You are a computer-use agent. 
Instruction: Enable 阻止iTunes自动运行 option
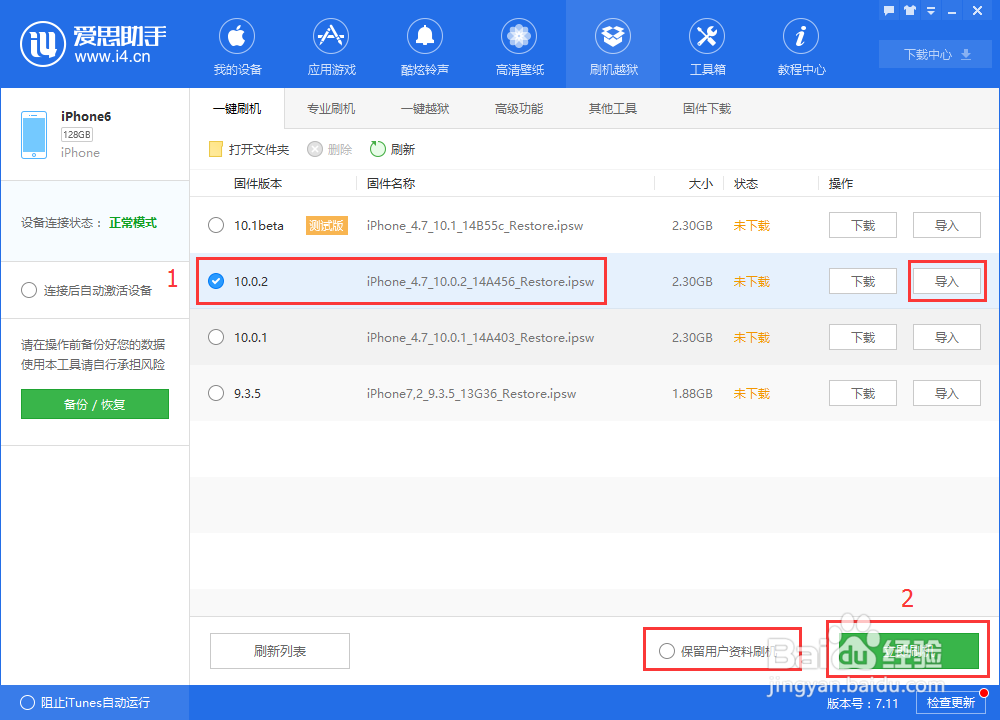pos(27,702)
